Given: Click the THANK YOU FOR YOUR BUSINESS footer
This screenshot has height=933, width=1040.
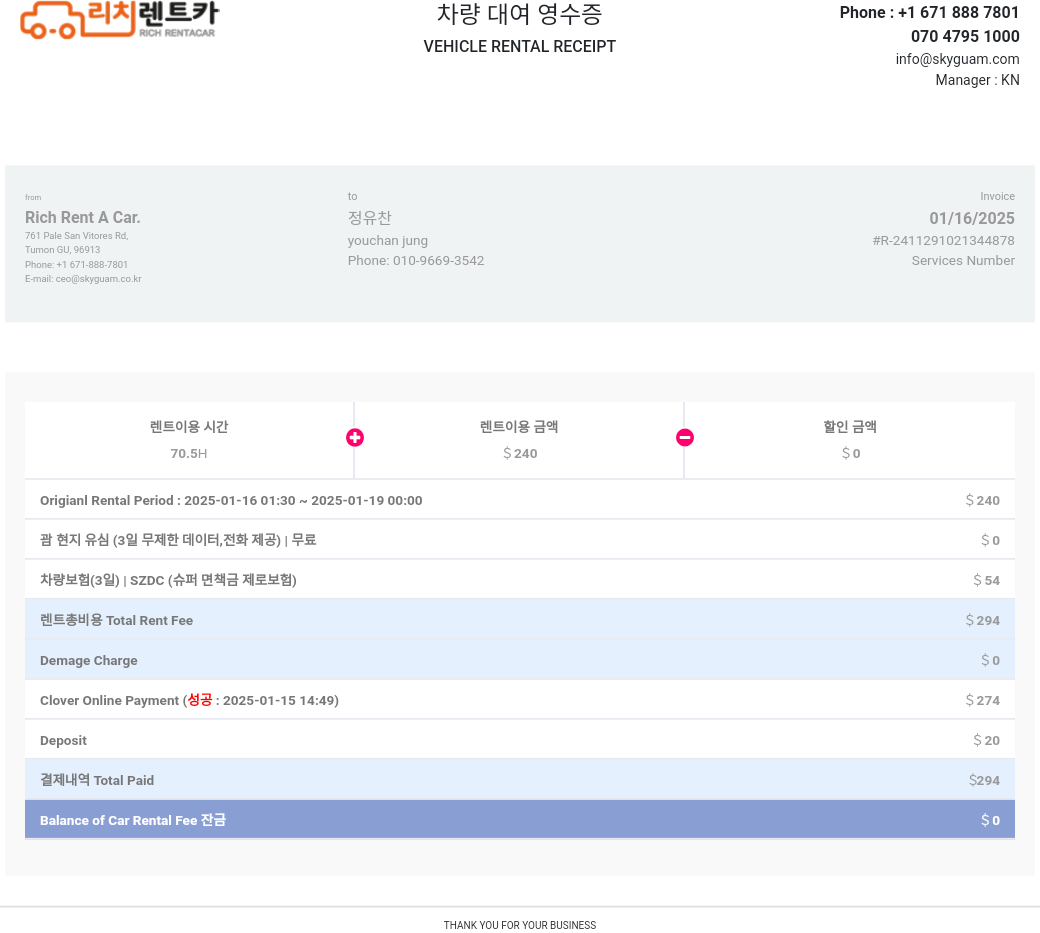Looking at the screenshot, I should pos(519,925).
